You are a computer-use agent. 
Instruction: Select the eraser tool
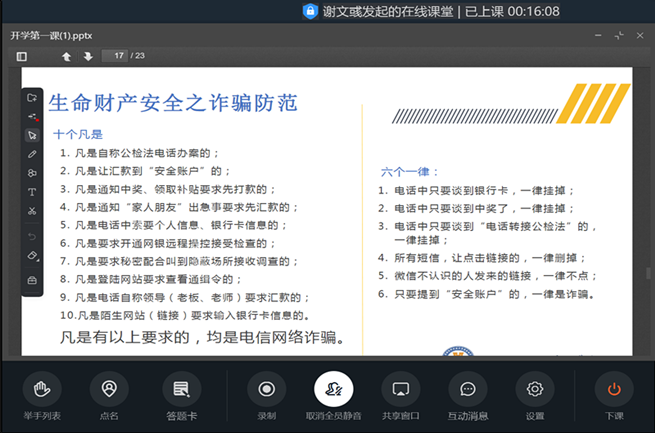(32, 256)
